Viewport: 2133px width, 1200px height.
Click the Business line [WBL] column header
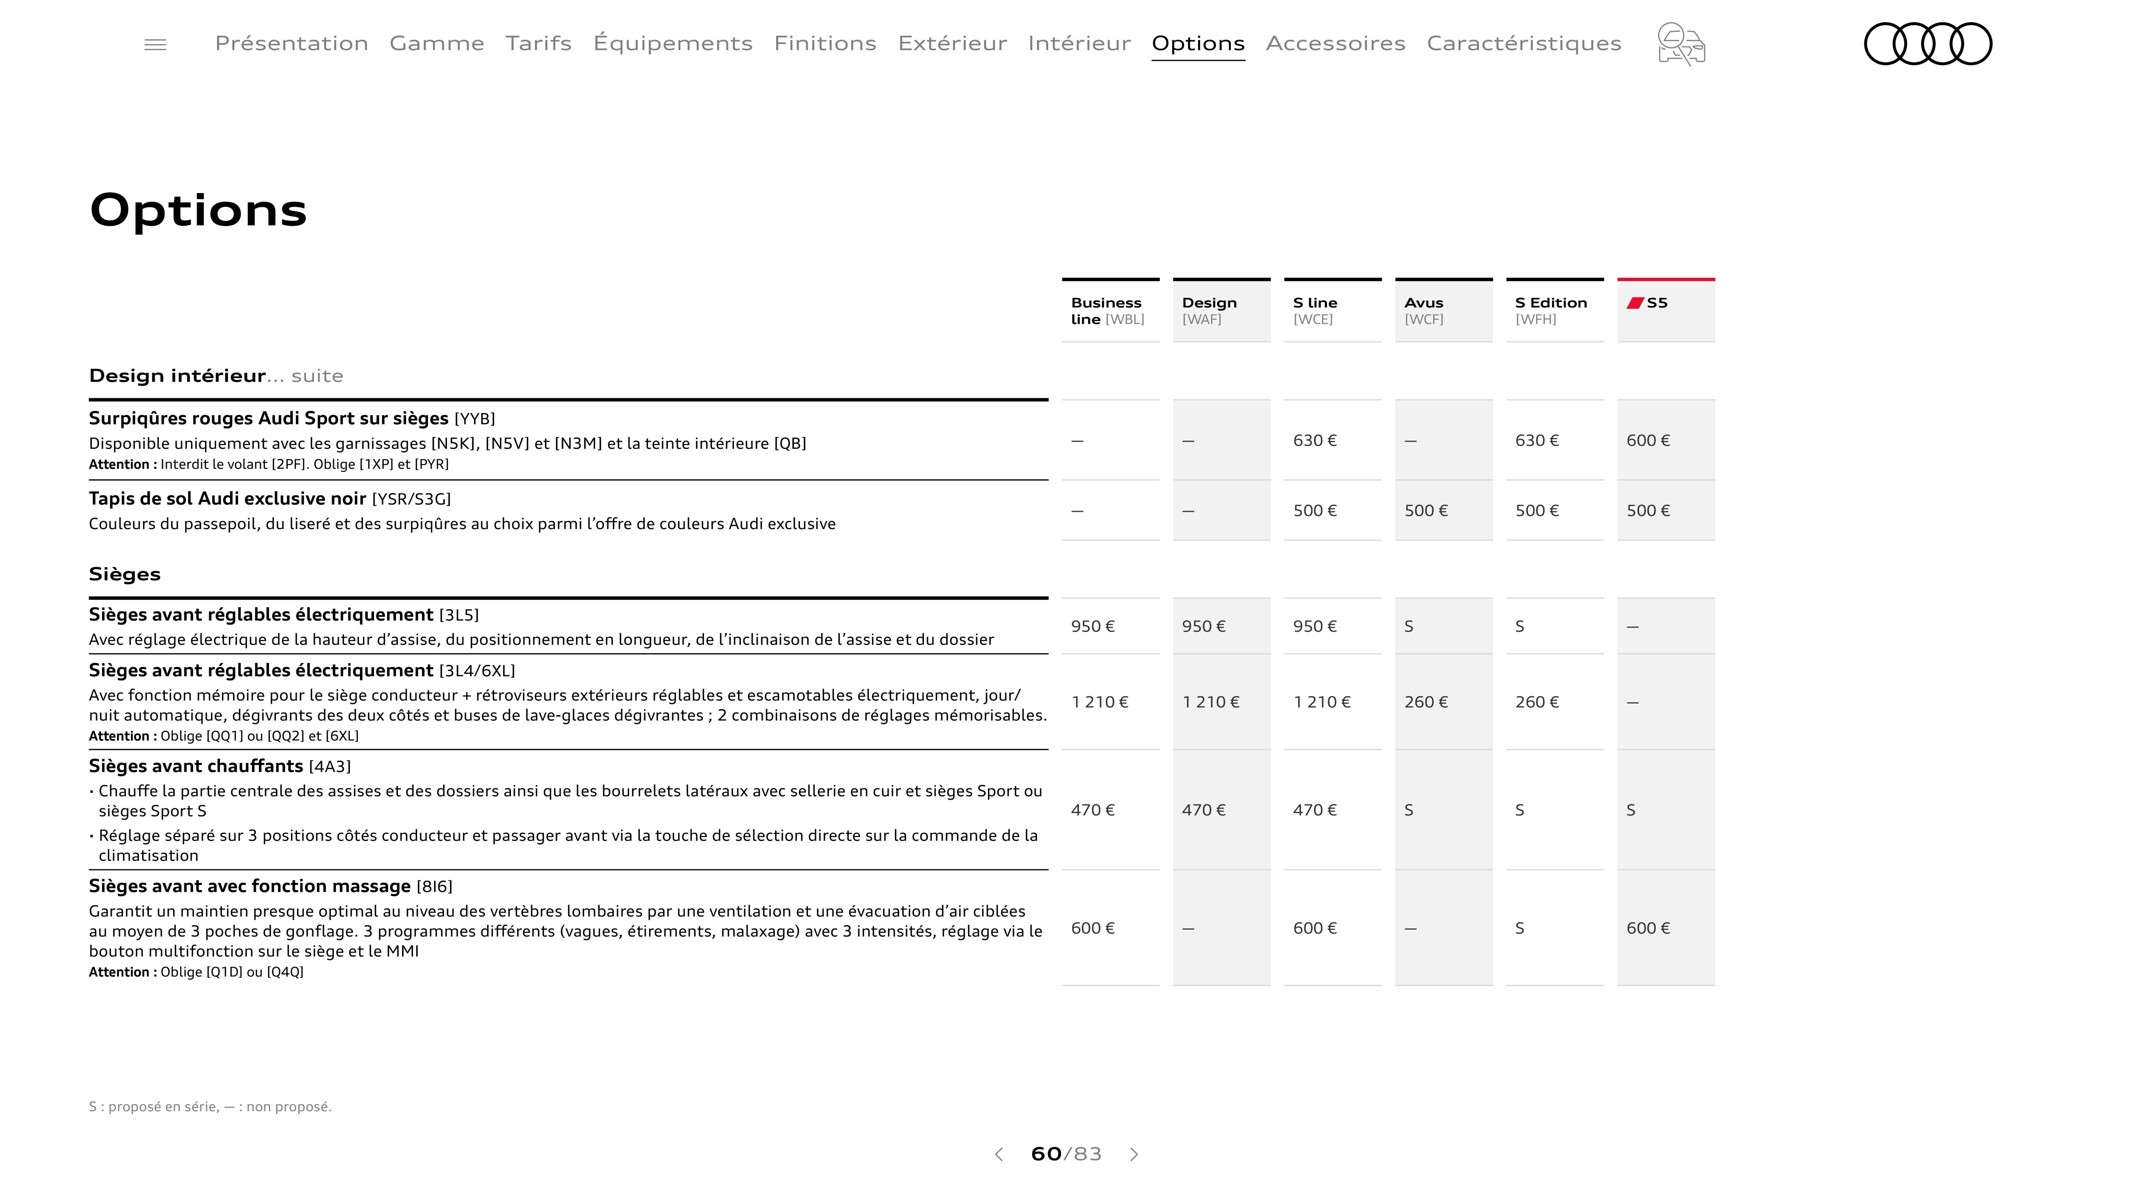click(1110, 310)
